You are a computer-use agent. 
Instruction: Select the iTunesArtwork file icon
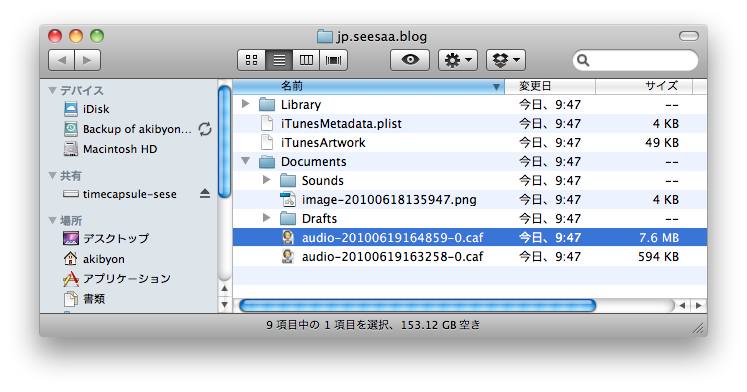tap(267, 142)
